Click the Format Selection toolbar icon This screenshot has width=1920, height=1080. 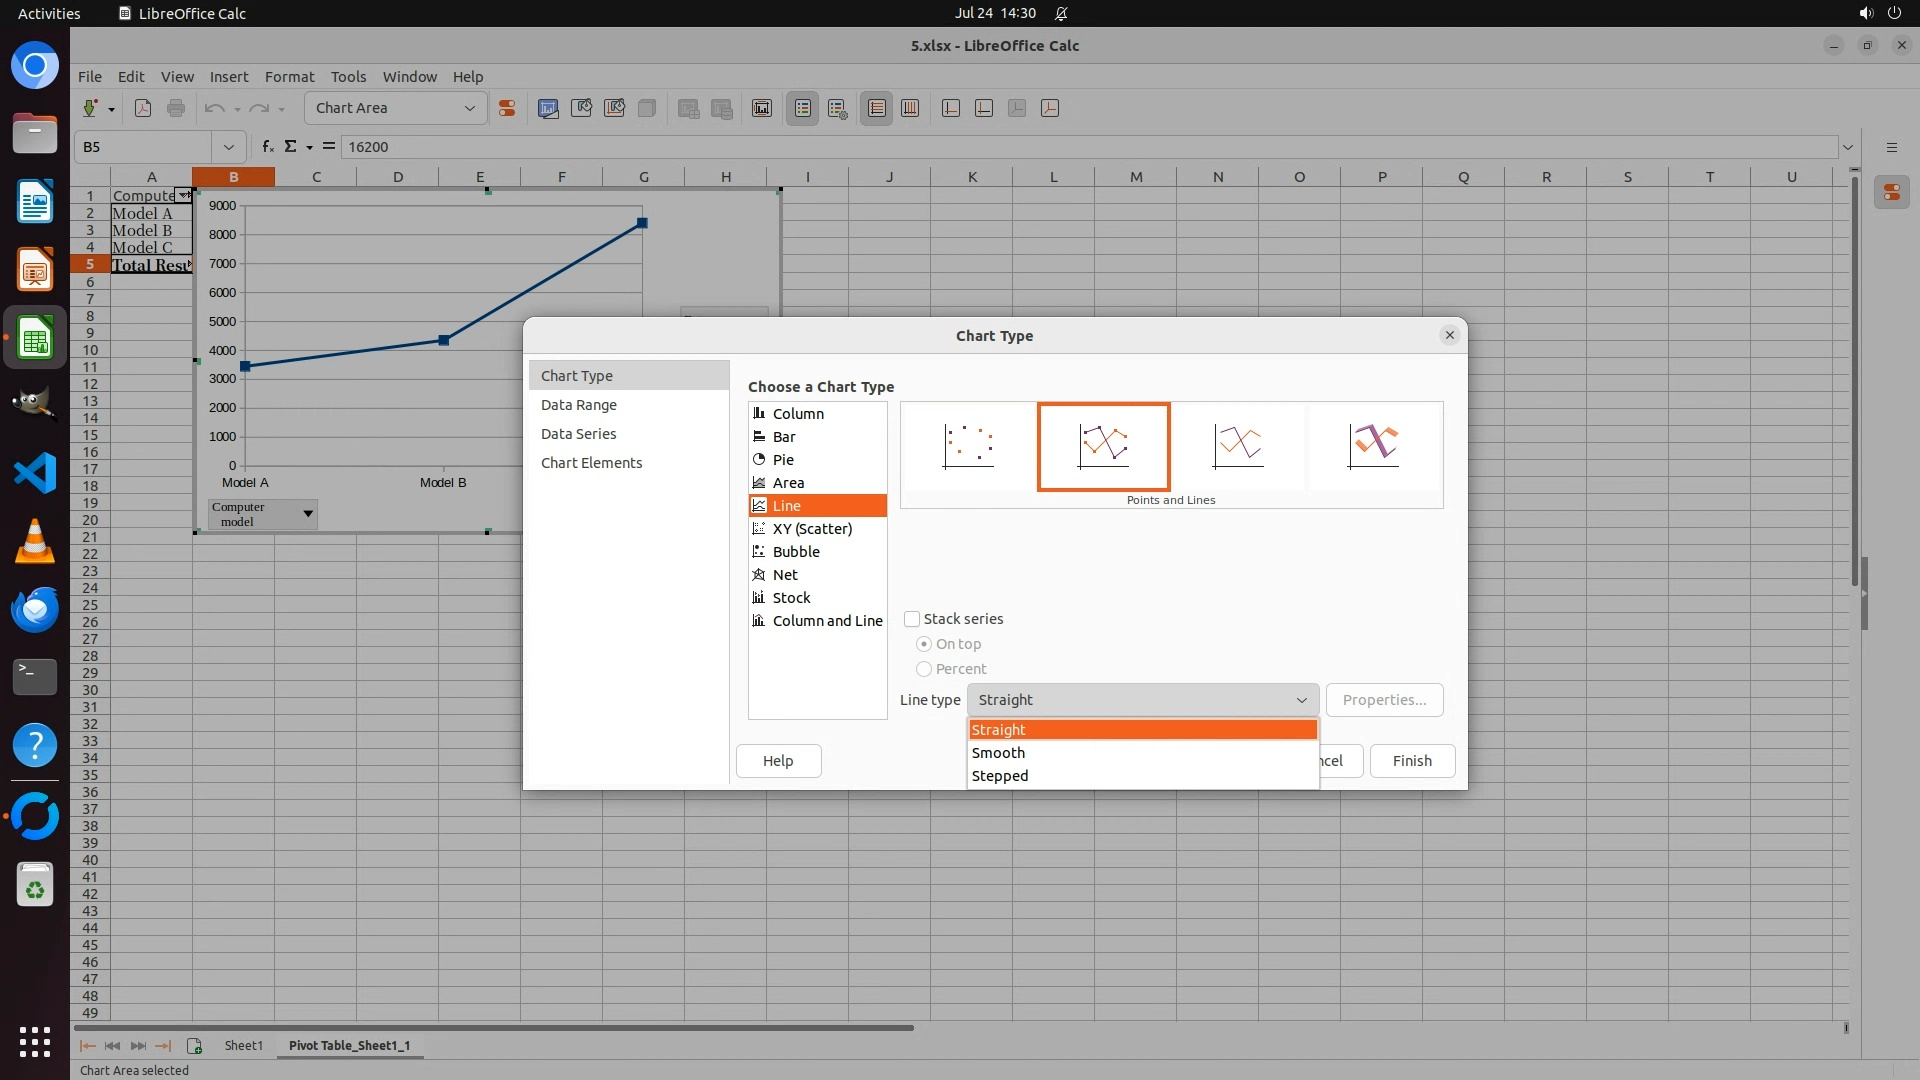pos(507,108)
